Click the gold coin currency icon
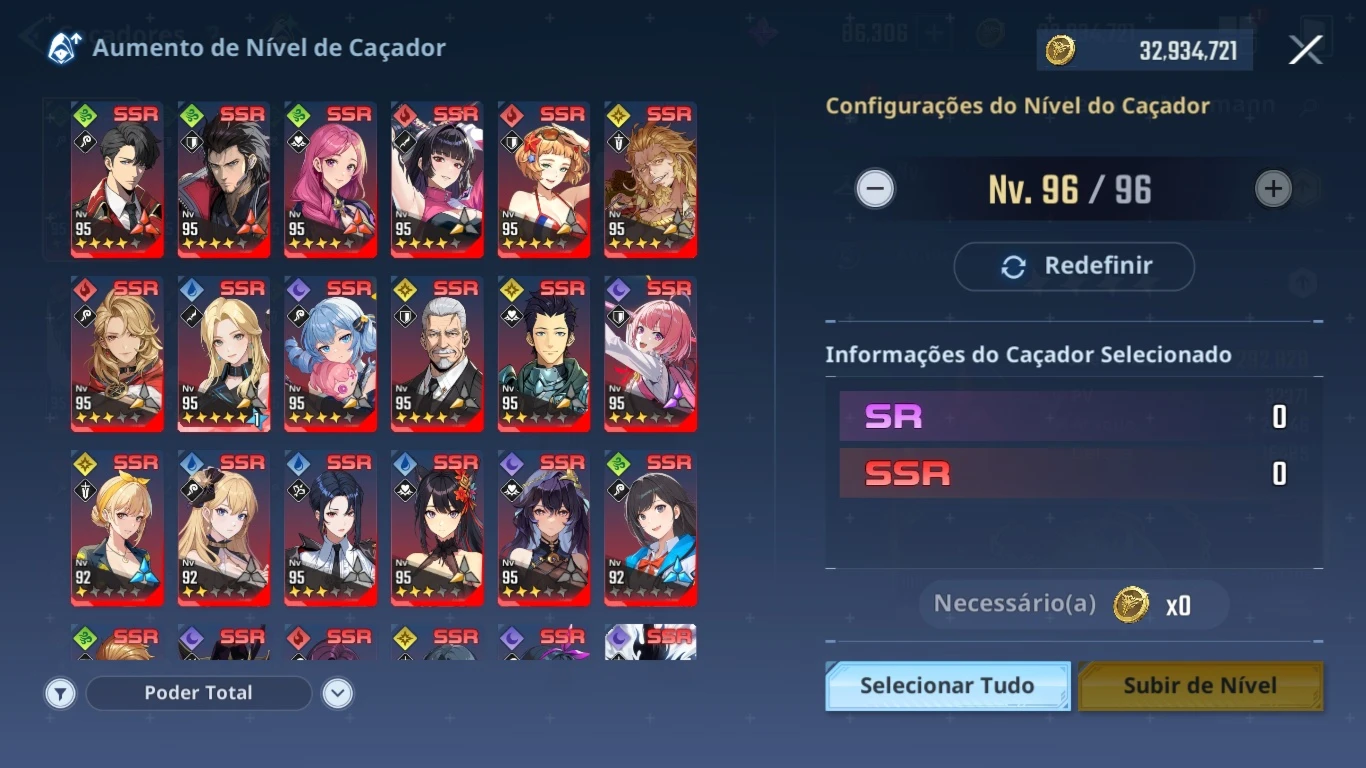Screen dimensions: 1366x768 pyautogui.click(x=1060, y=50)
